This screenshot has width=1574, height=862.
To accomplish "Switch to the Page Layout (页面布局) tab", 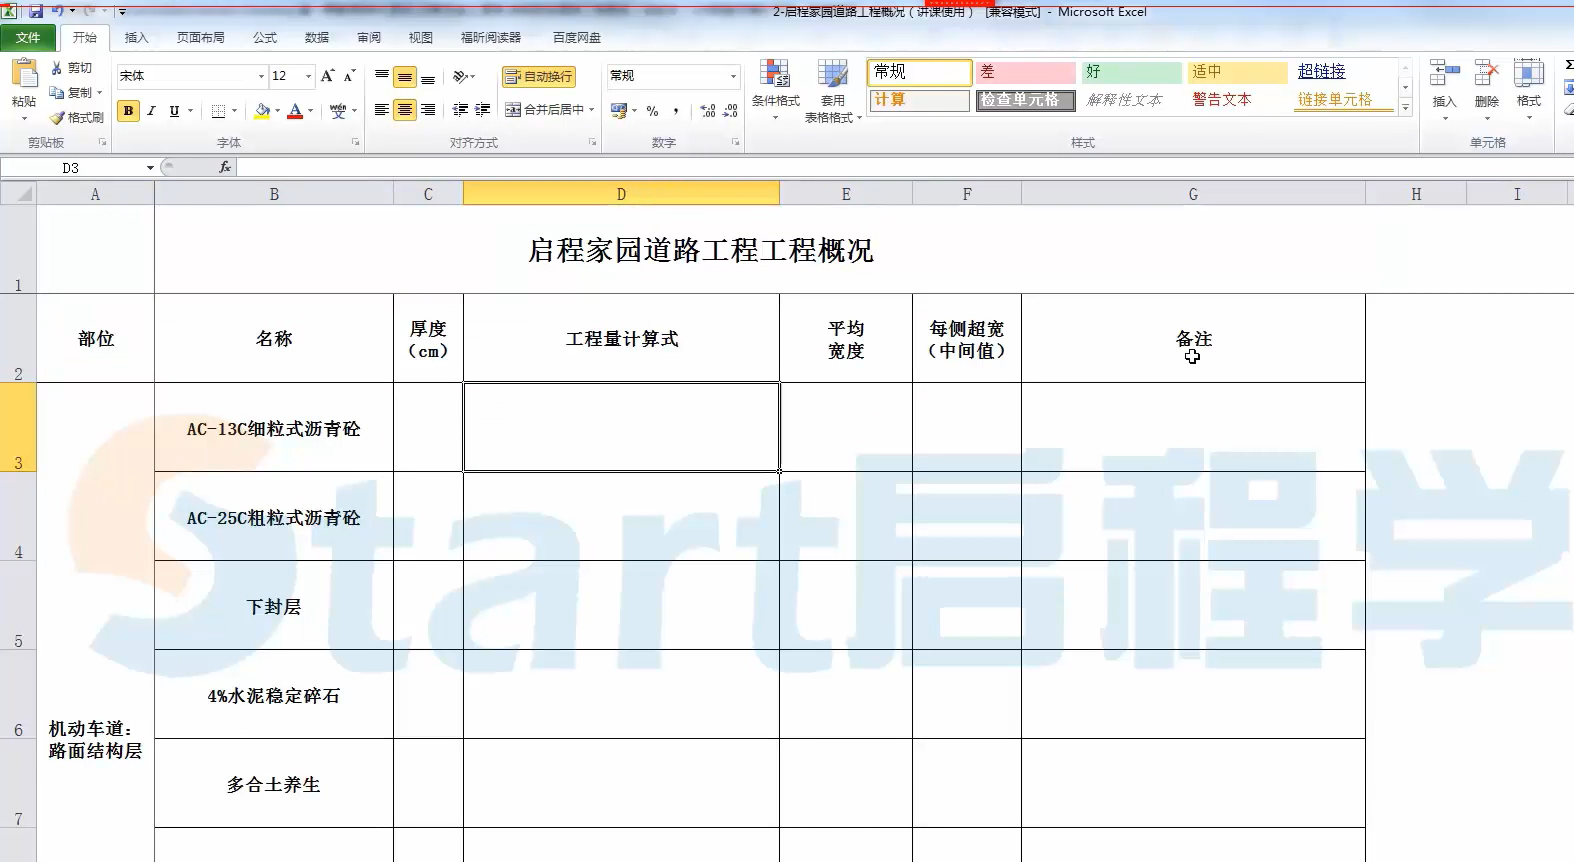I will pos(200,38).
